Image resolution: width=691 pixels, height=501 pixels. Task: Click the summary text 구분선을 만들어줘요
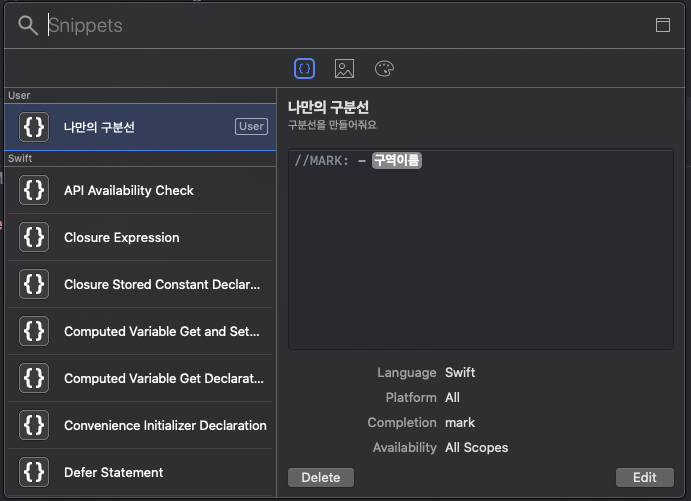(332, 125)
